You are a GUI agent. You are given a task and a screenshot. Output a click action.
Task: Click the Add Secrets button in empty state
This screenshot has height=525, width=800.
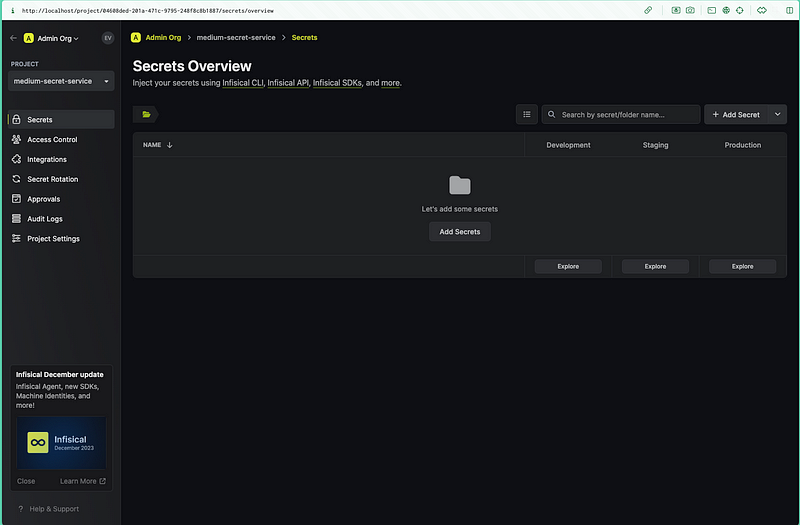(x=460, y=232)
